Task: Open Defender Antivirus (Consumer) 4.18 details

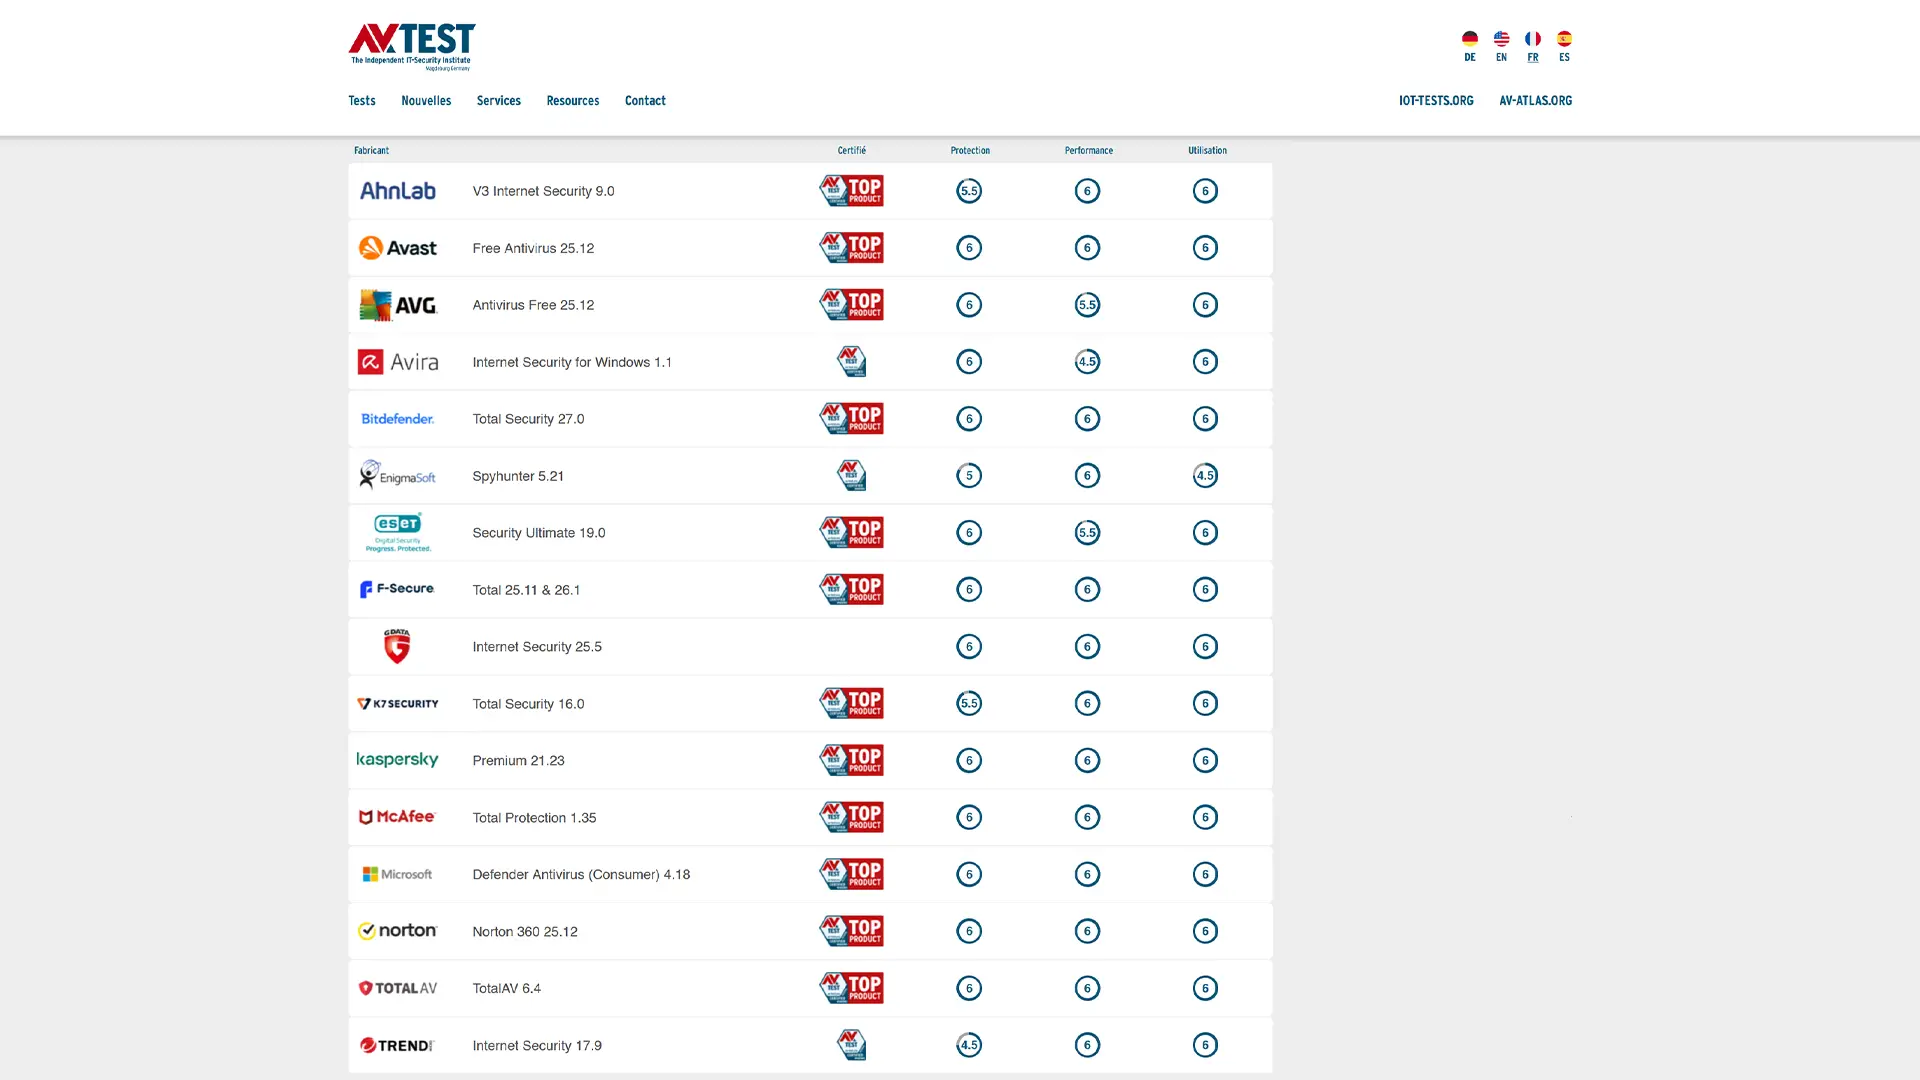Action: 581,875
